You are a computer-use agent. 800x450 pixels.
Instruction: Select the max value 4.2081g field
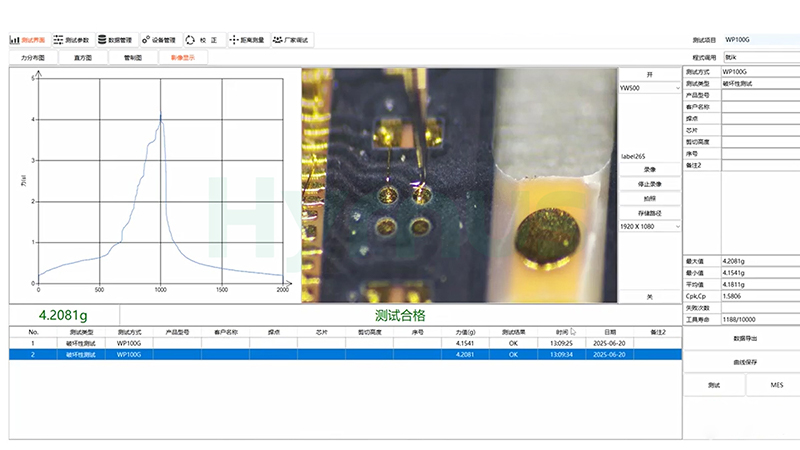pyautogui.click(x=760, y=261)
